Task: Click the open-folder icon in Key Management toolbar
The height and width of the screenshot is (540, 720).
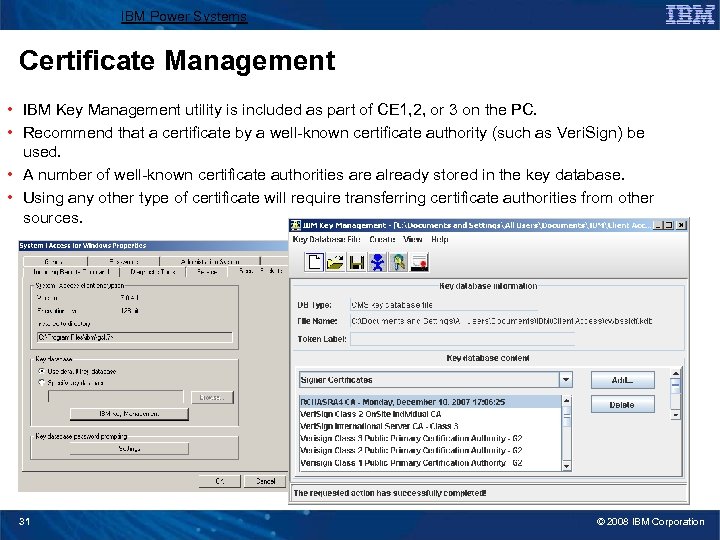Action: point(335,263)
